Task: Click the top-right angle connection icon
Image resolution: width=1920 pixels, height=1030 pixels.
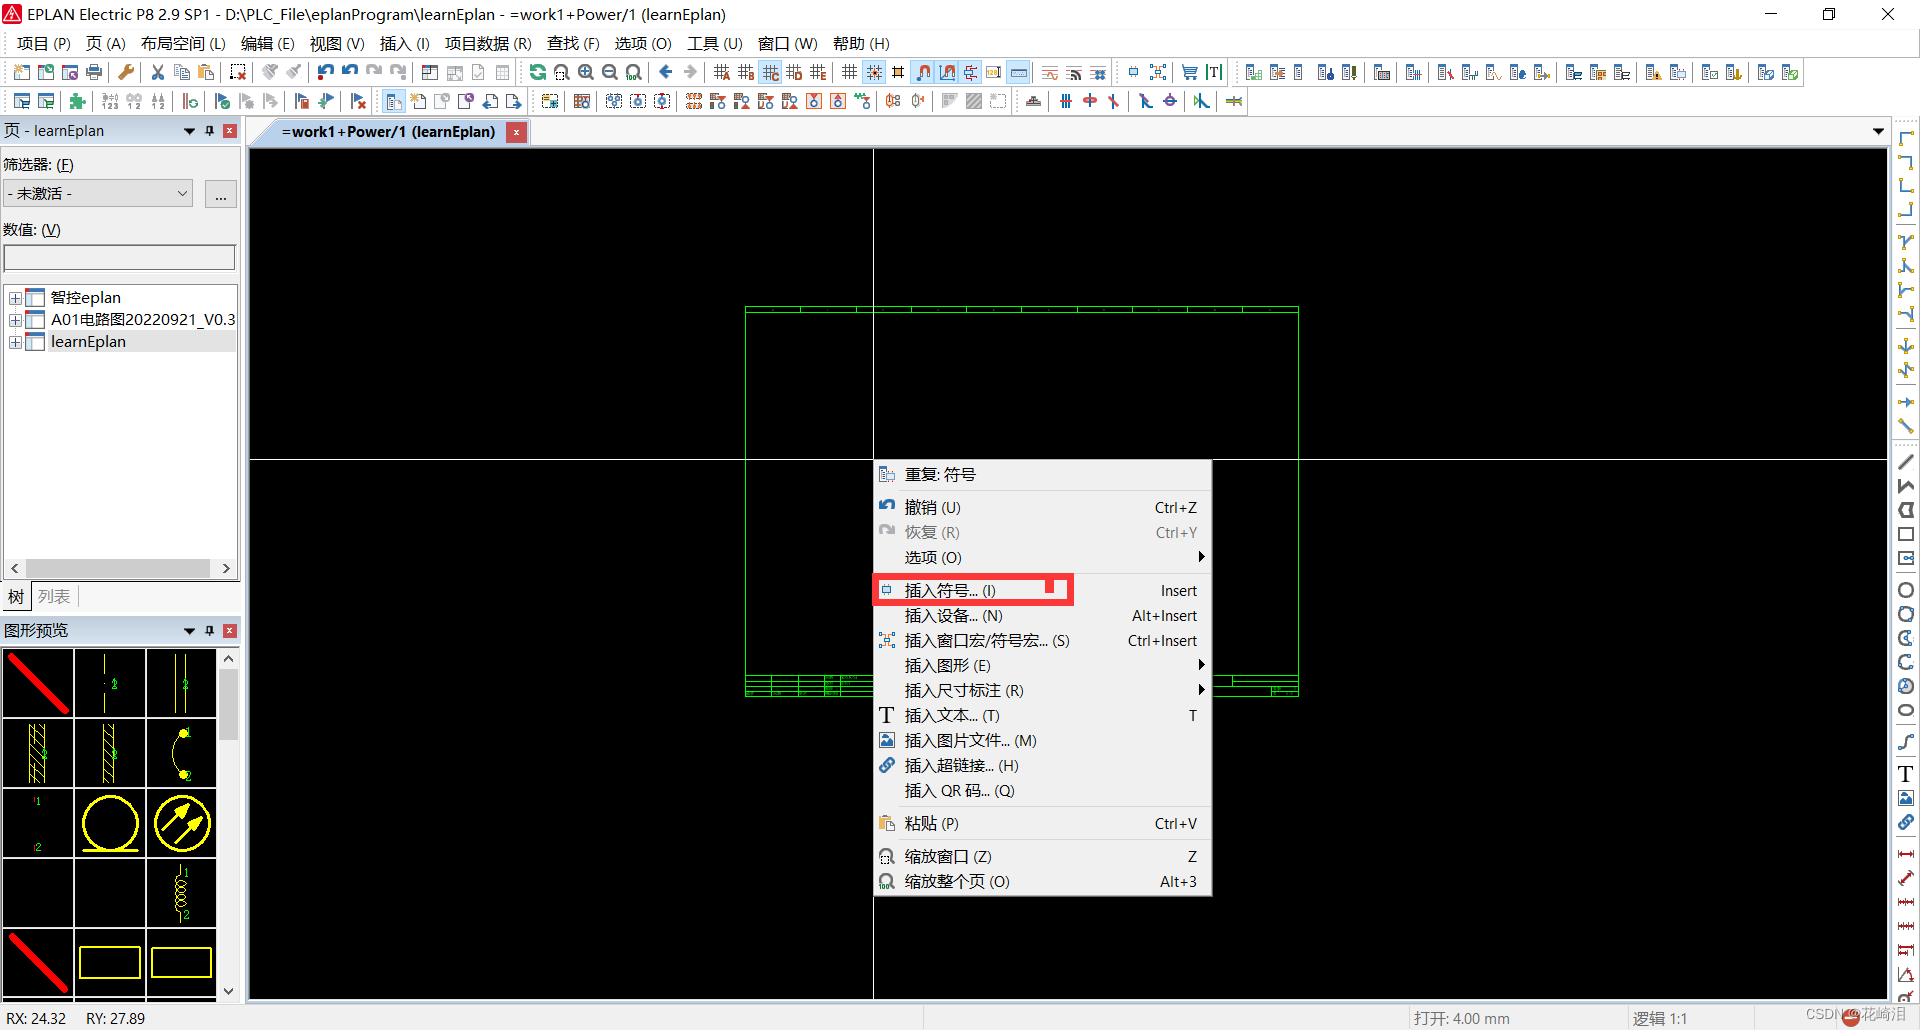Action: coord(1906,162)
